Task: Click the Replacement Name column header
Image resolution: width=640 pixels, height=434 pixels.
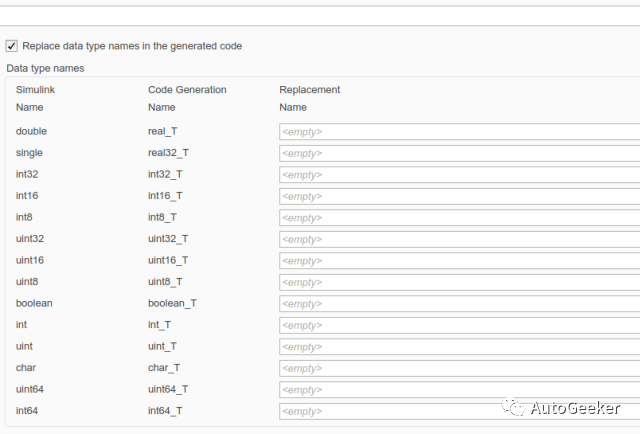Action: pos(309,98)
